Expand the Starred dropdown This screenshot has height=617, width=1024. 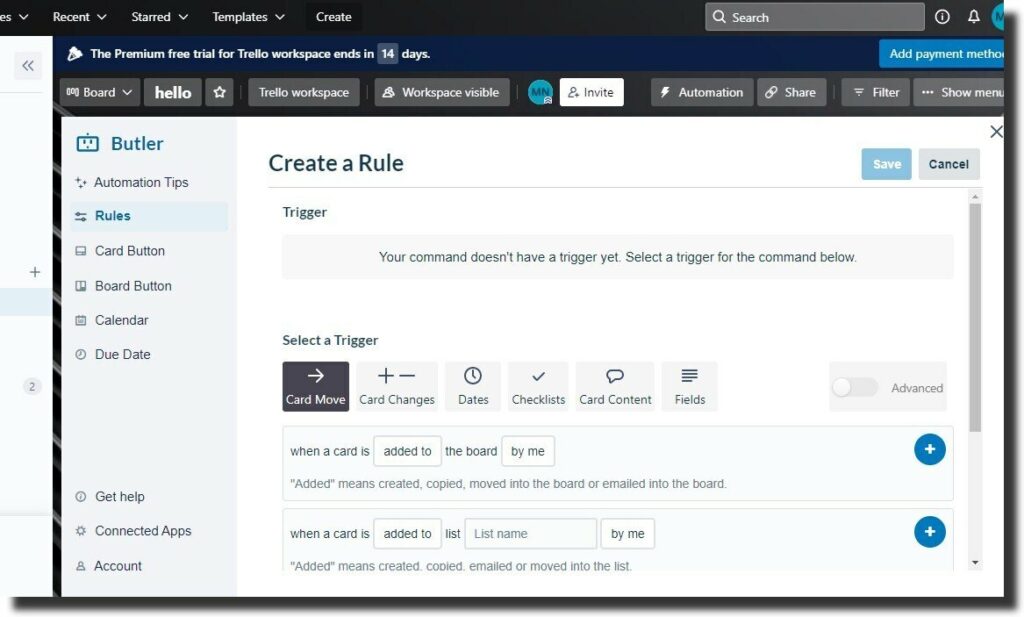[159, 17]
